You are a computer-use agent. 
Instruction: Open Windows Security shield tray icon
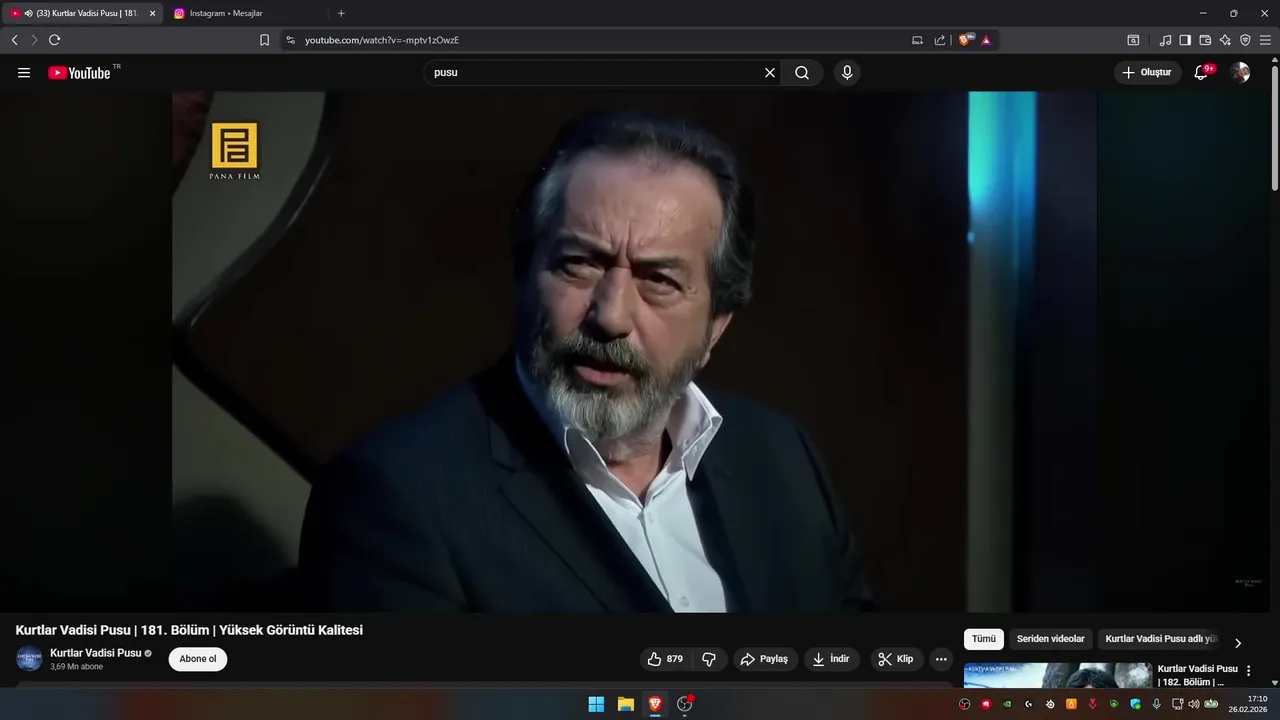(x=1135, y=704)
